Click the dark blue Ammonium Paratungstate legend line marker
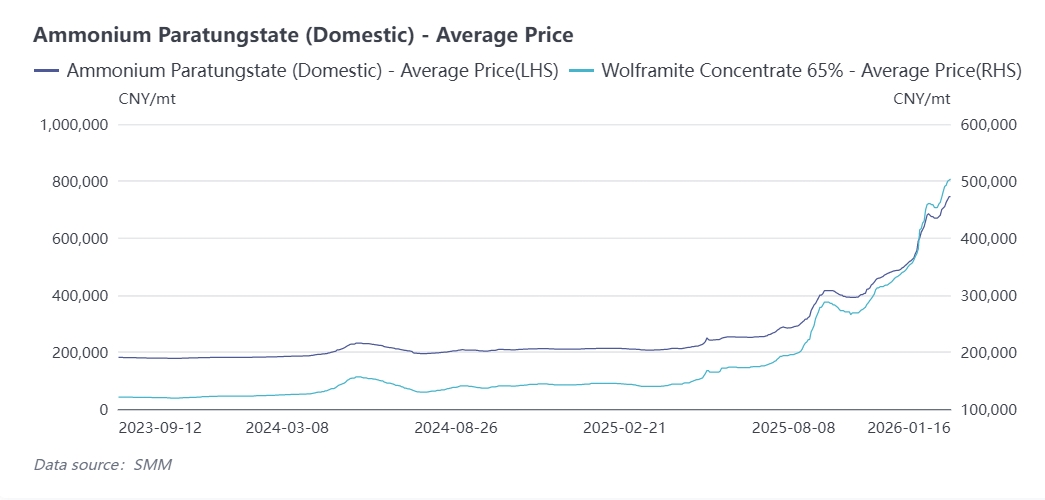 click(x=47, y=71)
